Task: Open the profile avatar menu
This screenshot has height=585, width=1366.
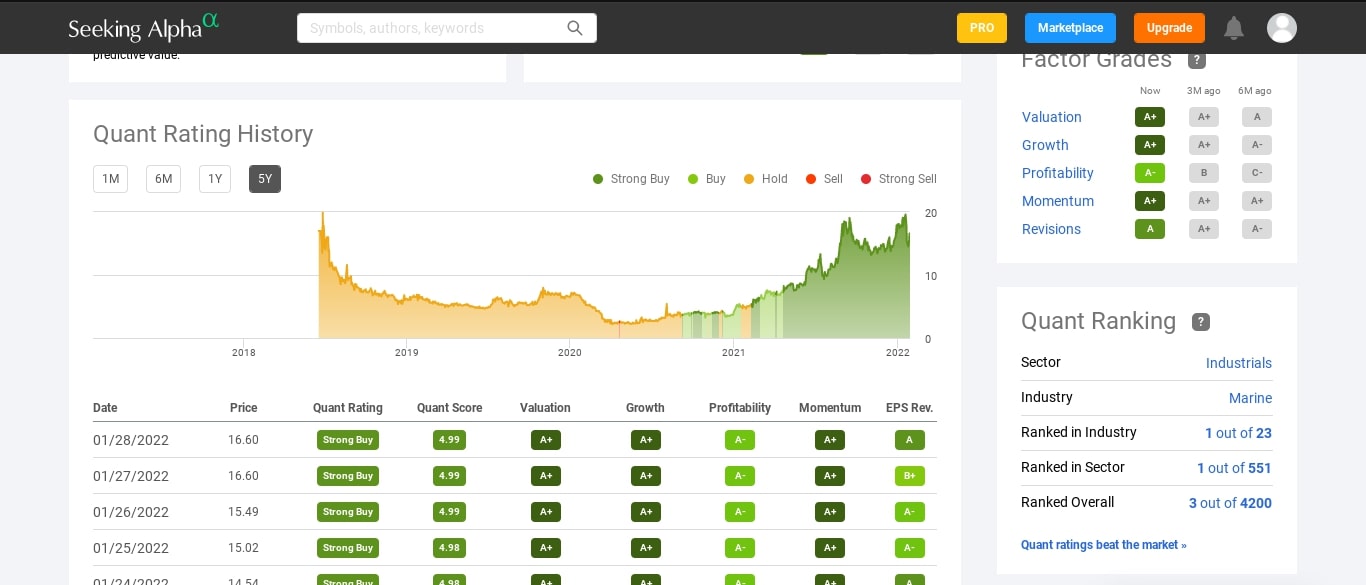Action: (1282, 28)
